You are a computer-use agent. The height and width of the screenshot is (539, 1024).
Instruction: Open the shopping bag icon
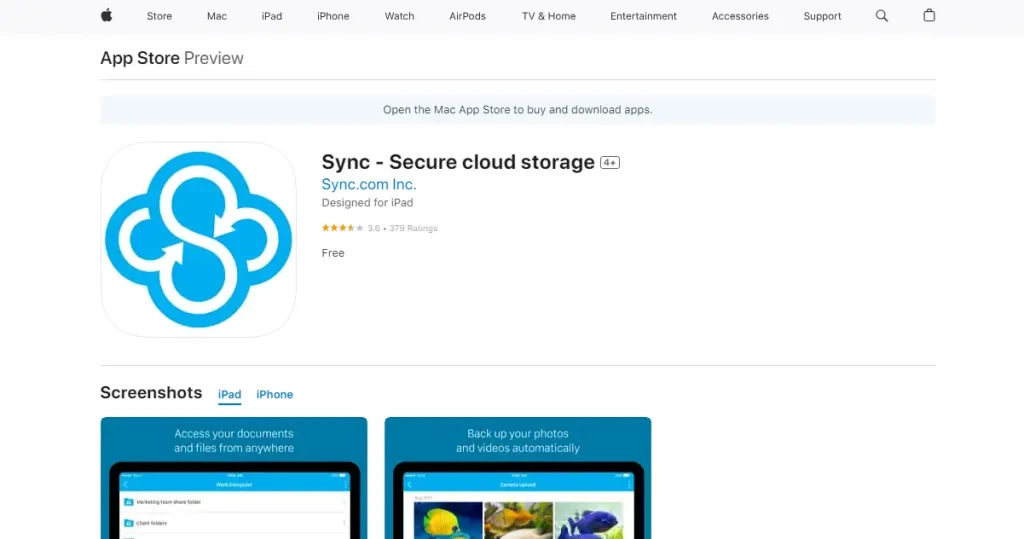[x=929, y=15]
